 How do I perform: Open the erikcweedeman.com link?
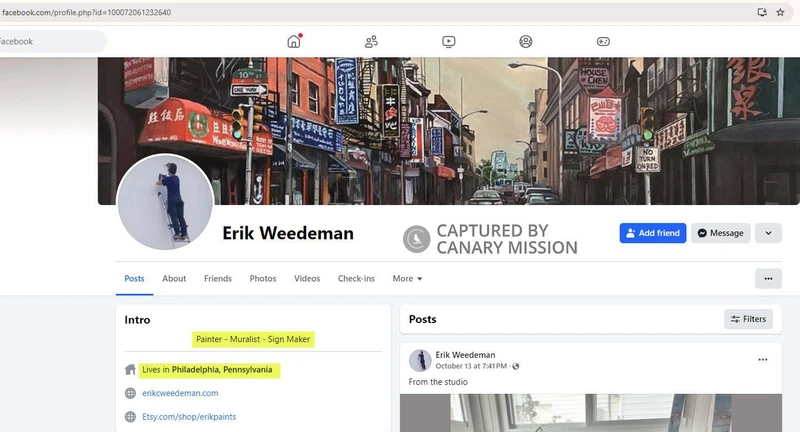click(x=180, y=393)
